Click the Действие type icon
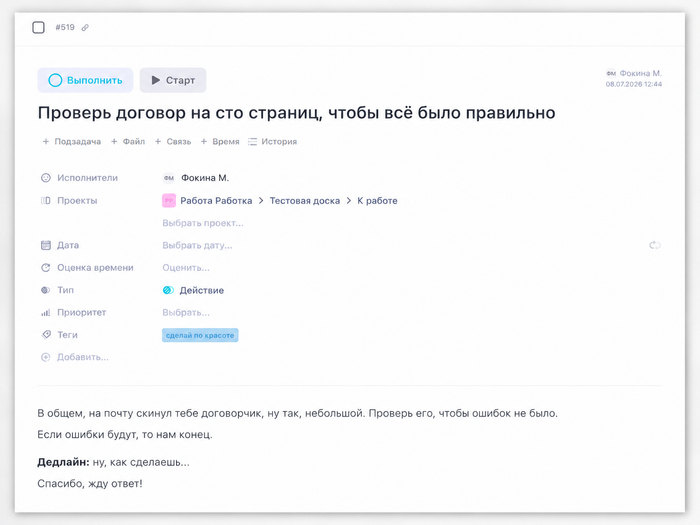The width and height of the screenshot is (700, 525). [x=168, y=290]
